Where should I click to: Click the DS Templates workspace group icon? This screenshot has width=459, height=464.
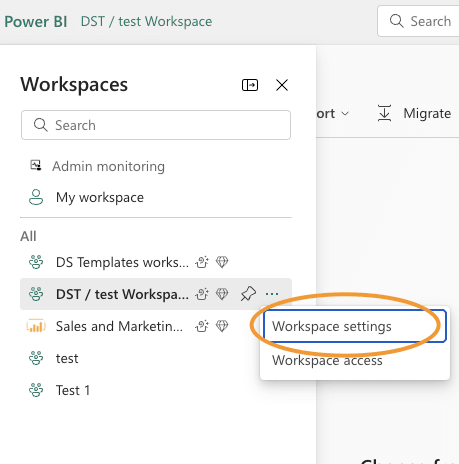[36, 262]
